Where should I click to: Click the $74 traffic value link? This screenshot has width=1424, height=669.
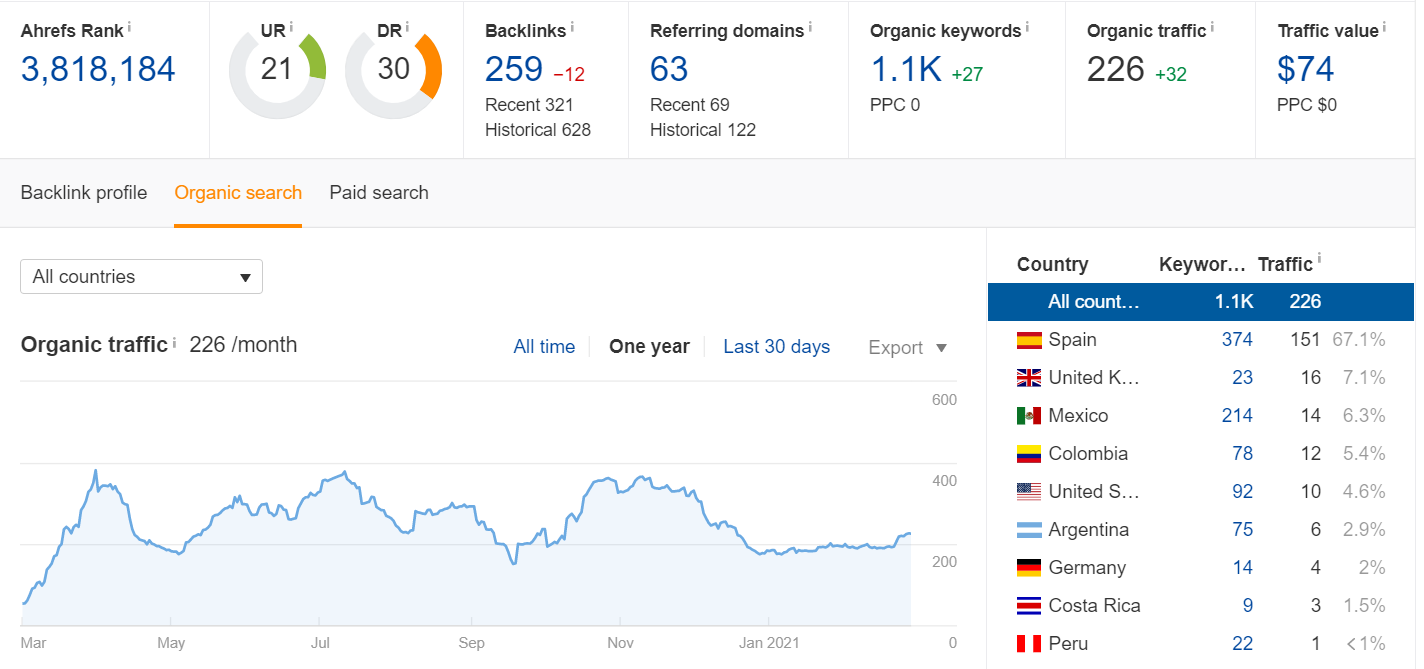[x=1306, y=69]
